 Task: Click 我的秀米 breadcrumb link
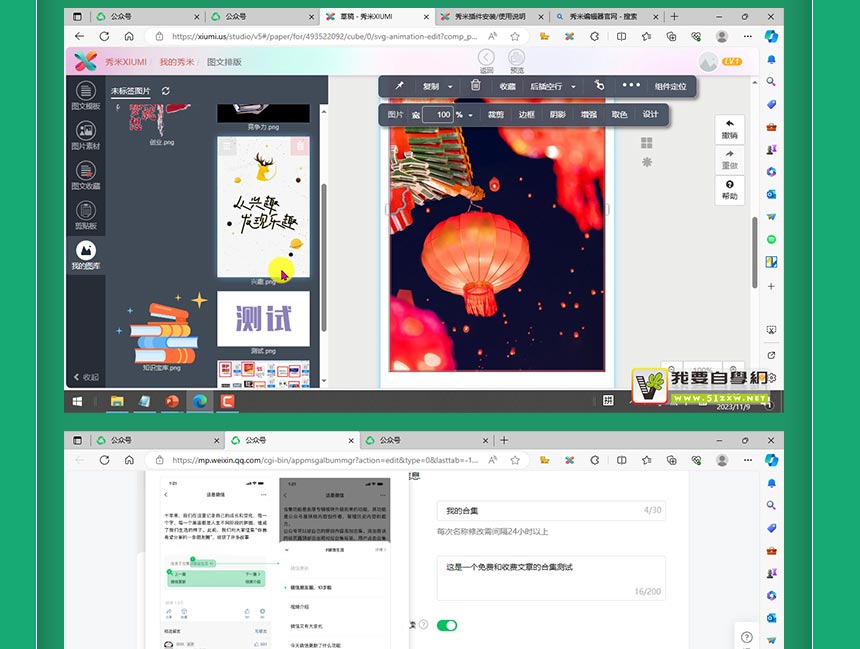pos(177,62)
